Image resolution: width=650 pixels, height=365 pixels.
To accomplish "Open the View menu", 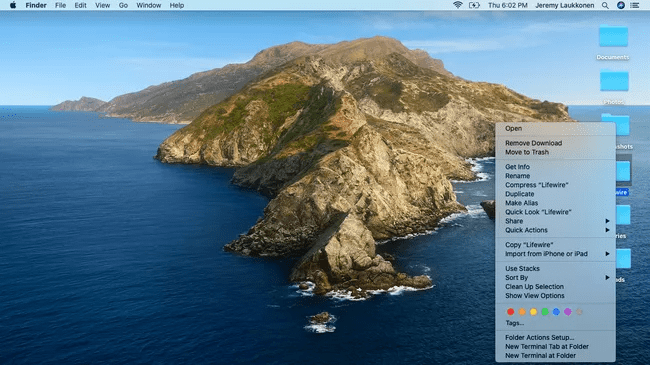I will point(102,5).
